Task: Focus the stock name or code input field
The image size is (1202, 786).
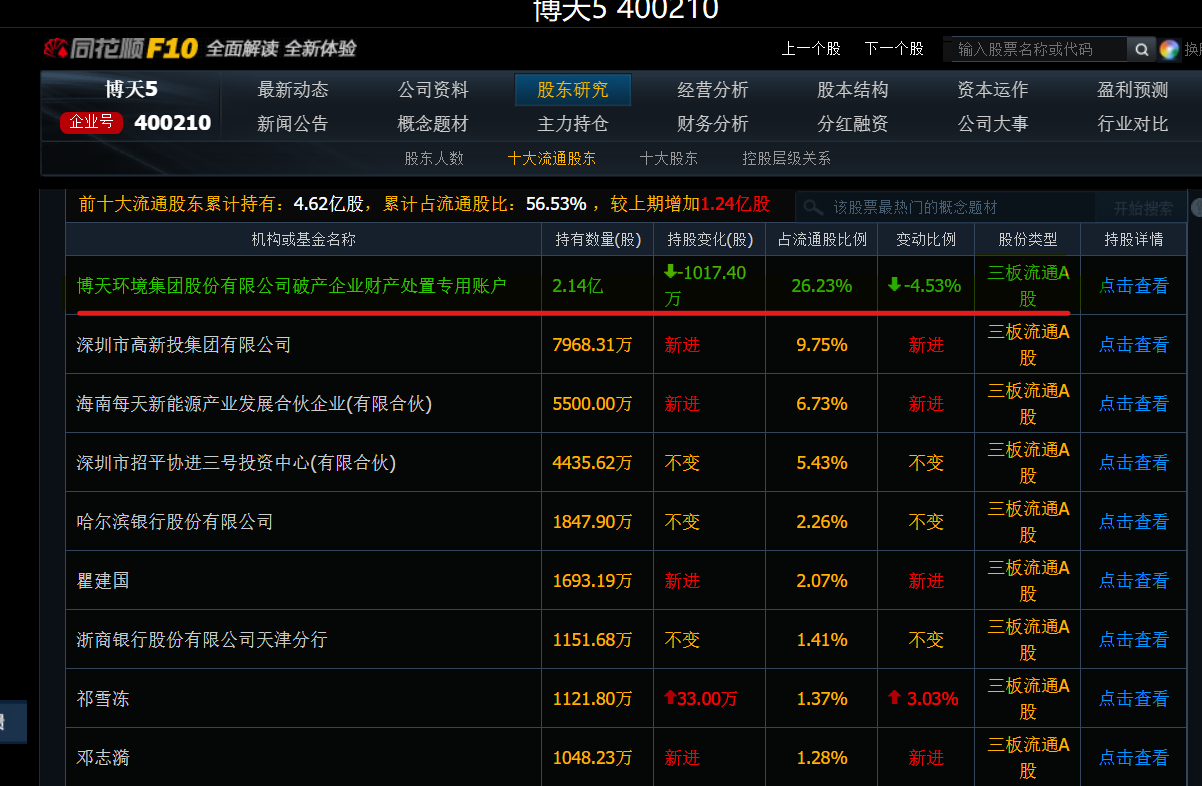Action: tap(1037, 49)
